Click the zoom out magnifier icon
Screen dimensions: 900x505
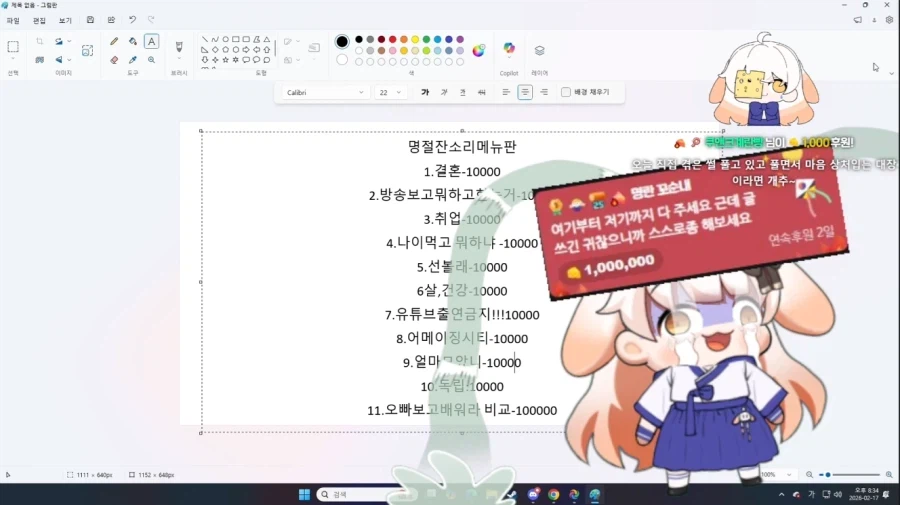[x=809, y=475]
